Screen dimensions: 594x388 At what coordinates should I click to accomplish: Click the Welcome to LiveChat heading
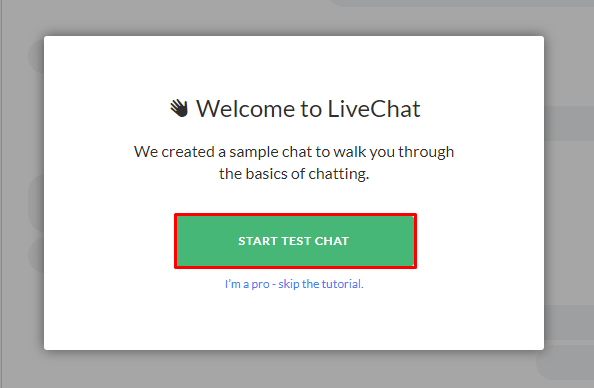295,109
